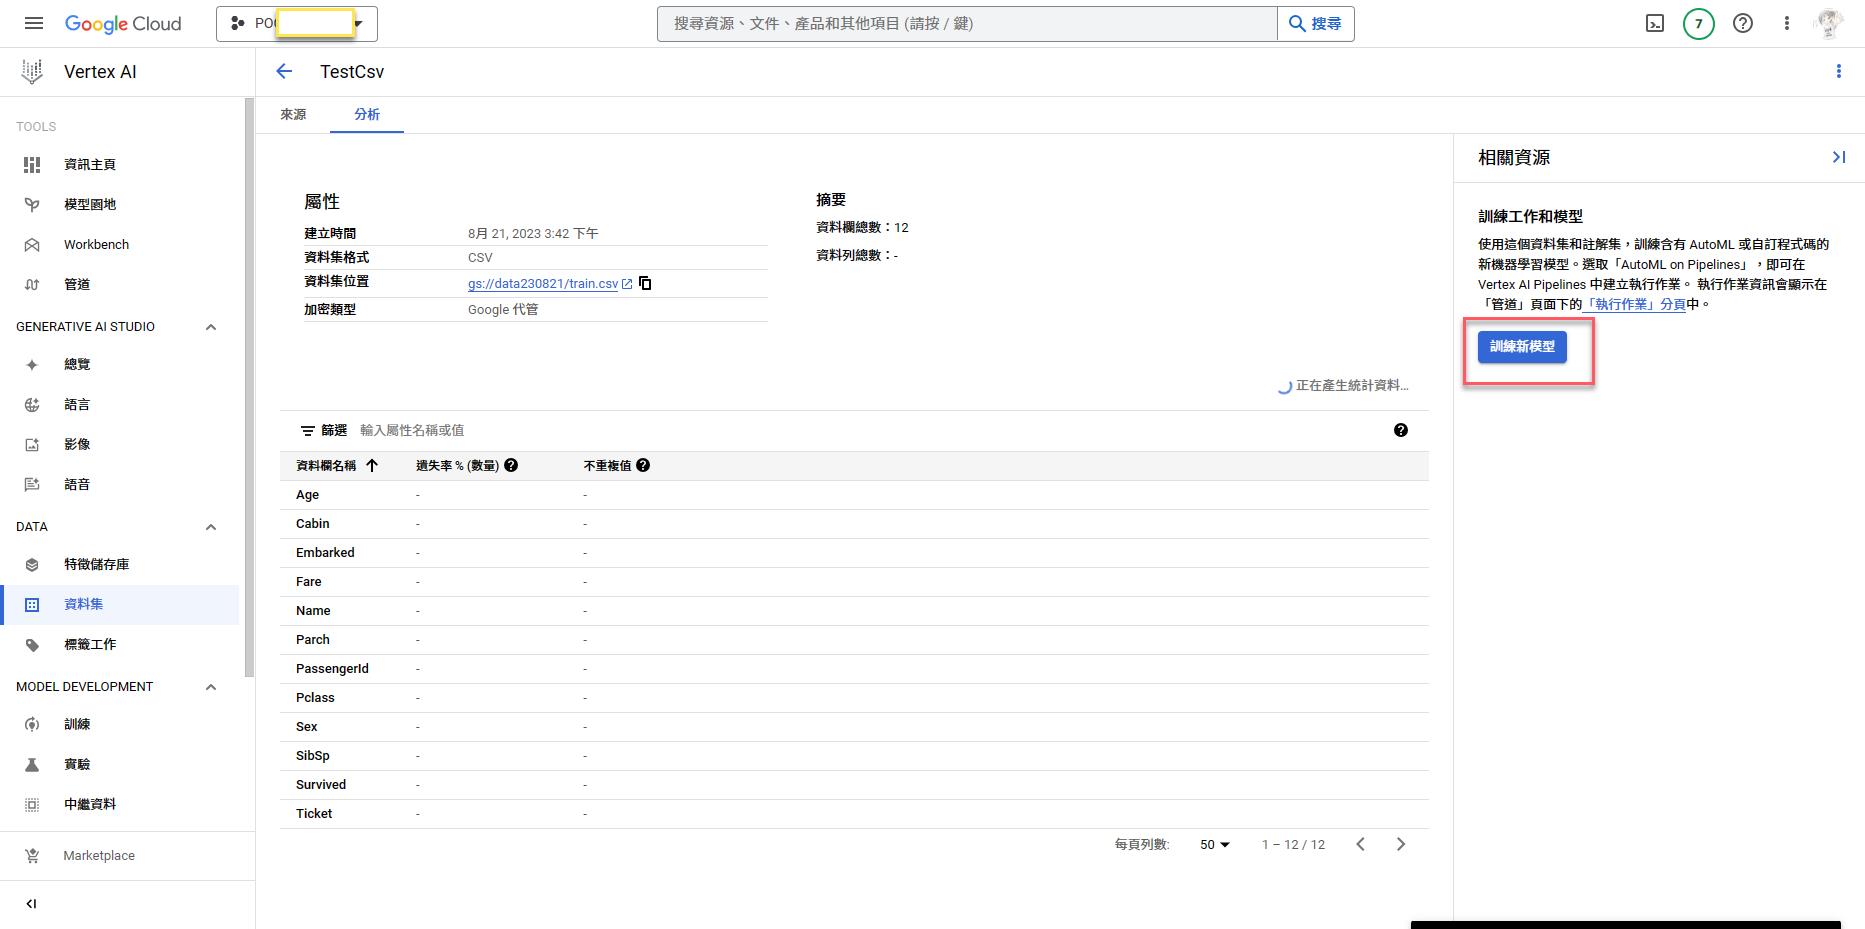Collapse the related resources side panel
The image size is (1865, 929).
click(x=1838, y=157)
